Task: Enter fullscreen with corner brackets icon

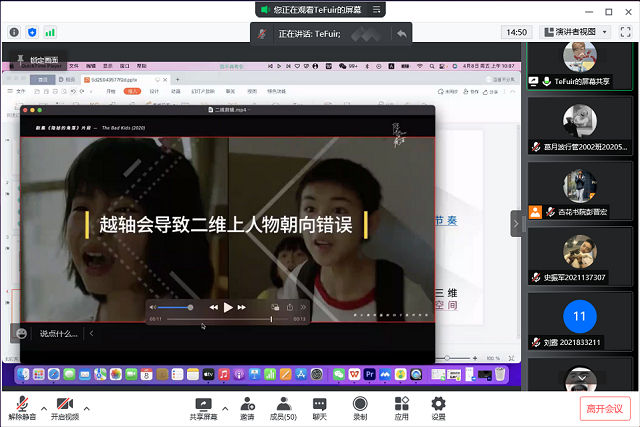Action: (x=625, y=32)
